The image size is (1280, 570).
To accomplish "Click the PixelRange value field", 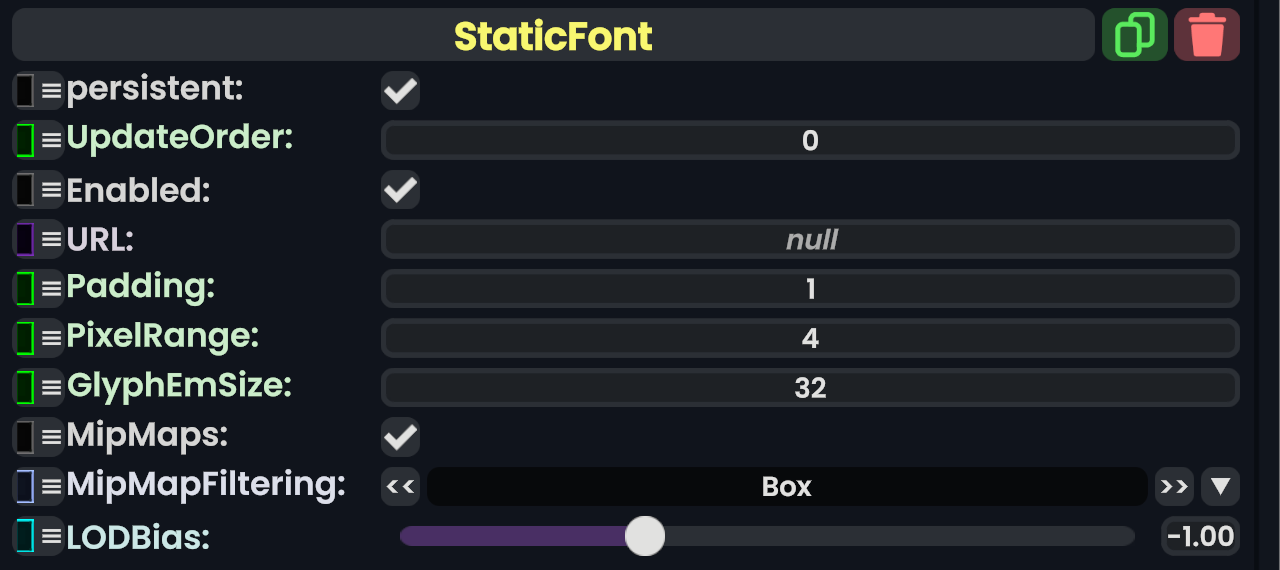I will pos(810,338).
